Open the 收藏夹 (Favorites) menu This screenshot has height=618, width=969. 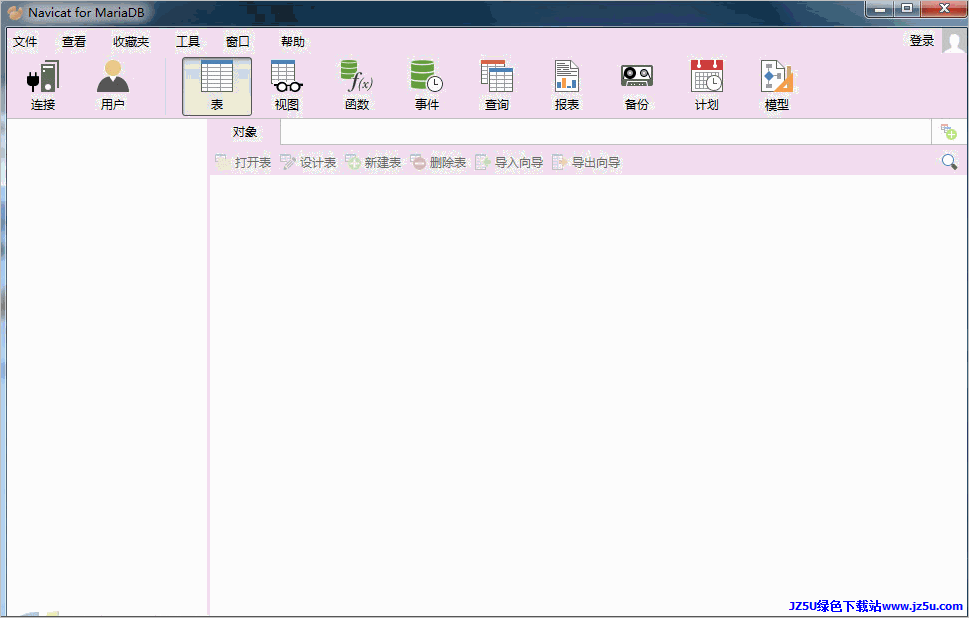(131, 41)
